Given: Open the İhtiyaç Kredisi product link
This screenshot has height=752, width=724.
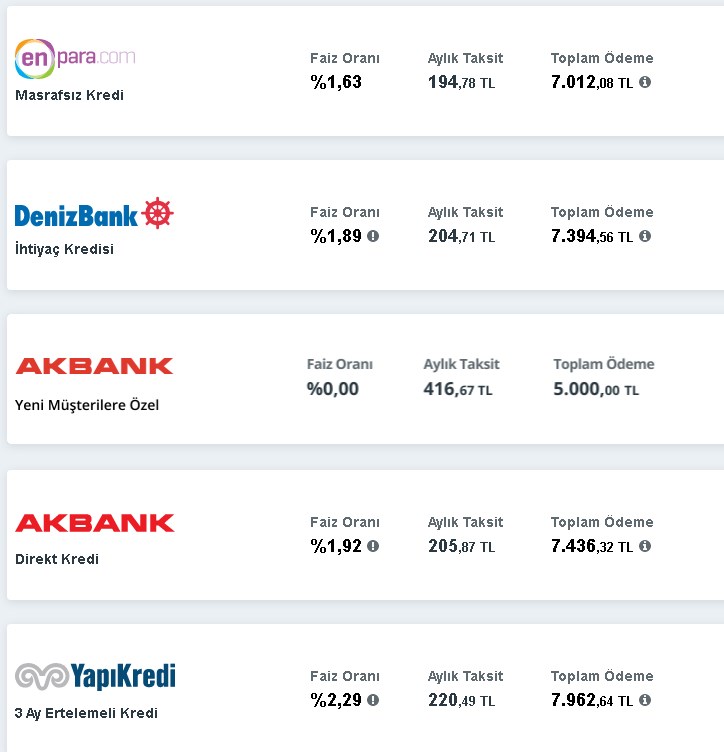Looking at the screenshot, I should click(x=64, y=250).
